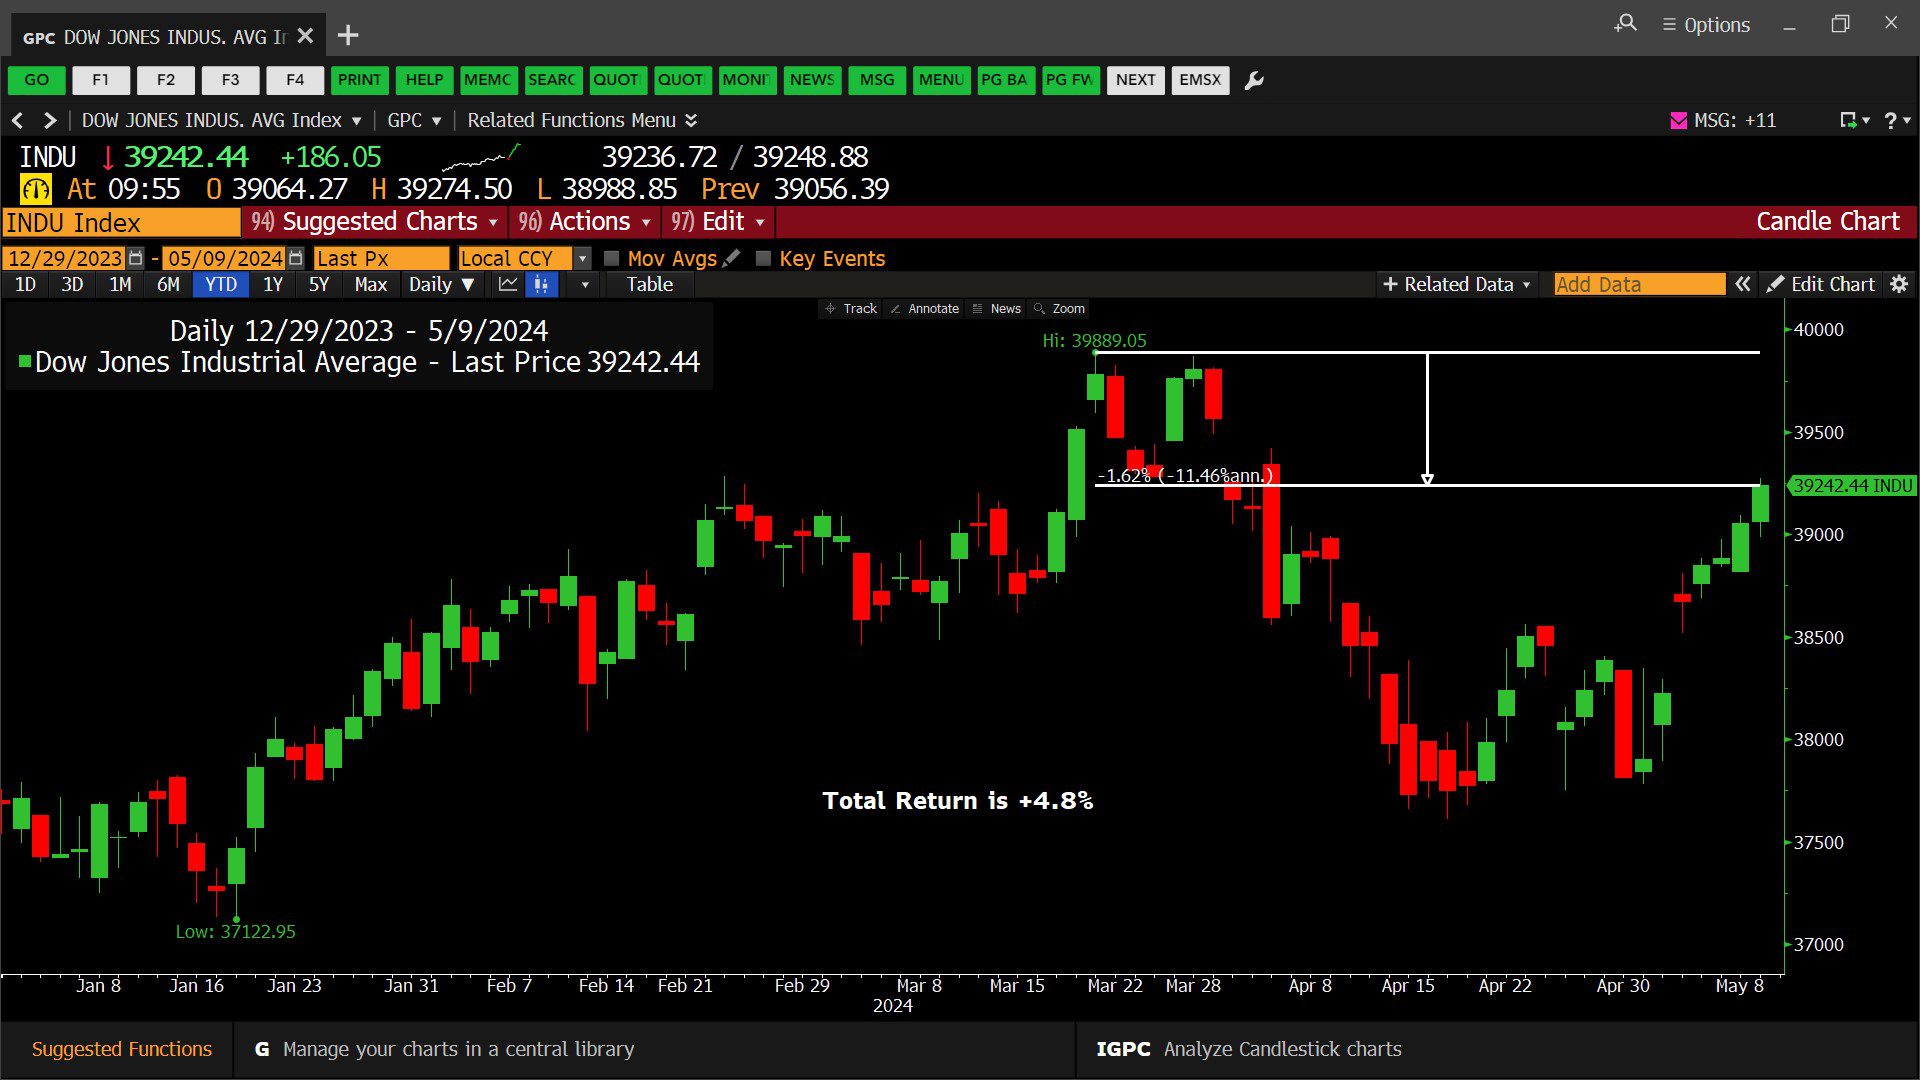The height and width of the screenshot is (1080, 1920).
Task: Open the chart News tool
Action: point(997,309)
